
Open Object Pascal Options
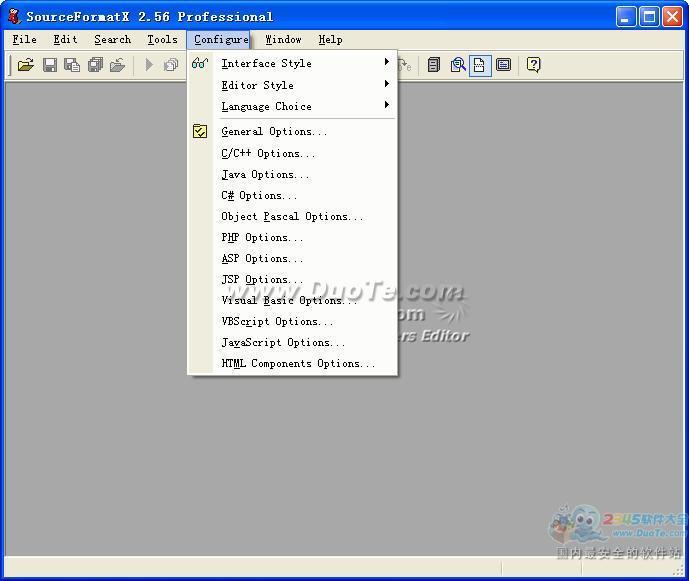point(292,216)
